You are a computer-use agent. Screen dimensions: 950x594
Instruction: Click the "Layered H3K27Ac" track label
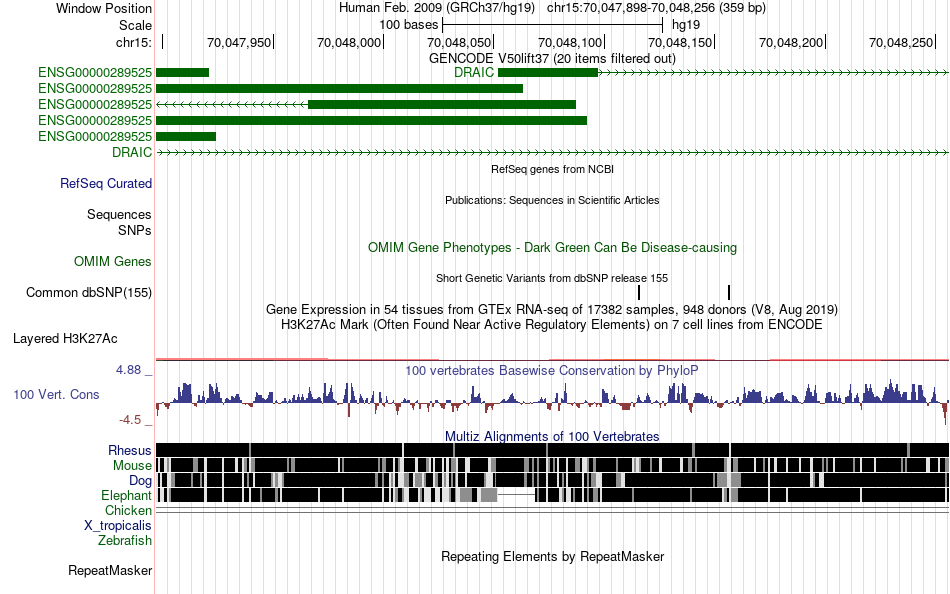(x=65, y=338)
